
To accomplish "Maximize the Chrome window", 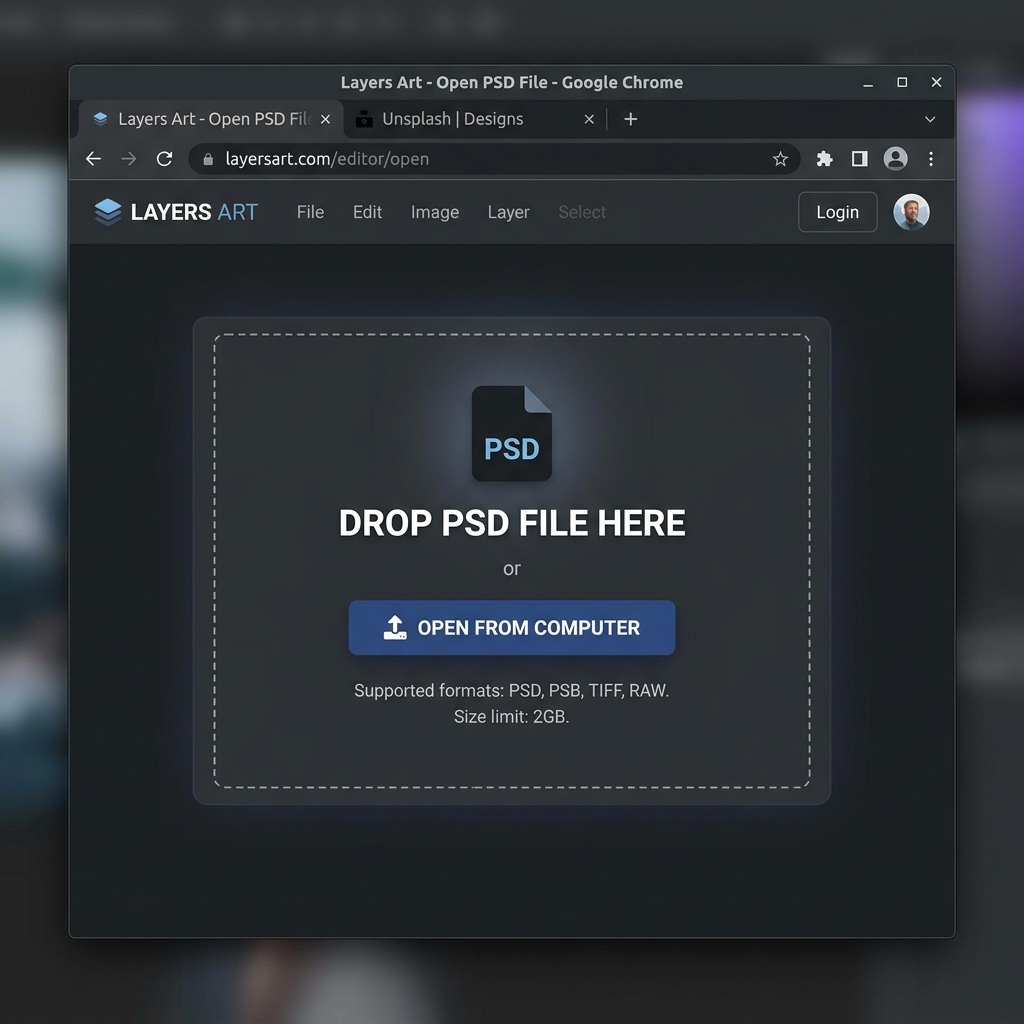I will pyautogui.click(x=902, y=82).
